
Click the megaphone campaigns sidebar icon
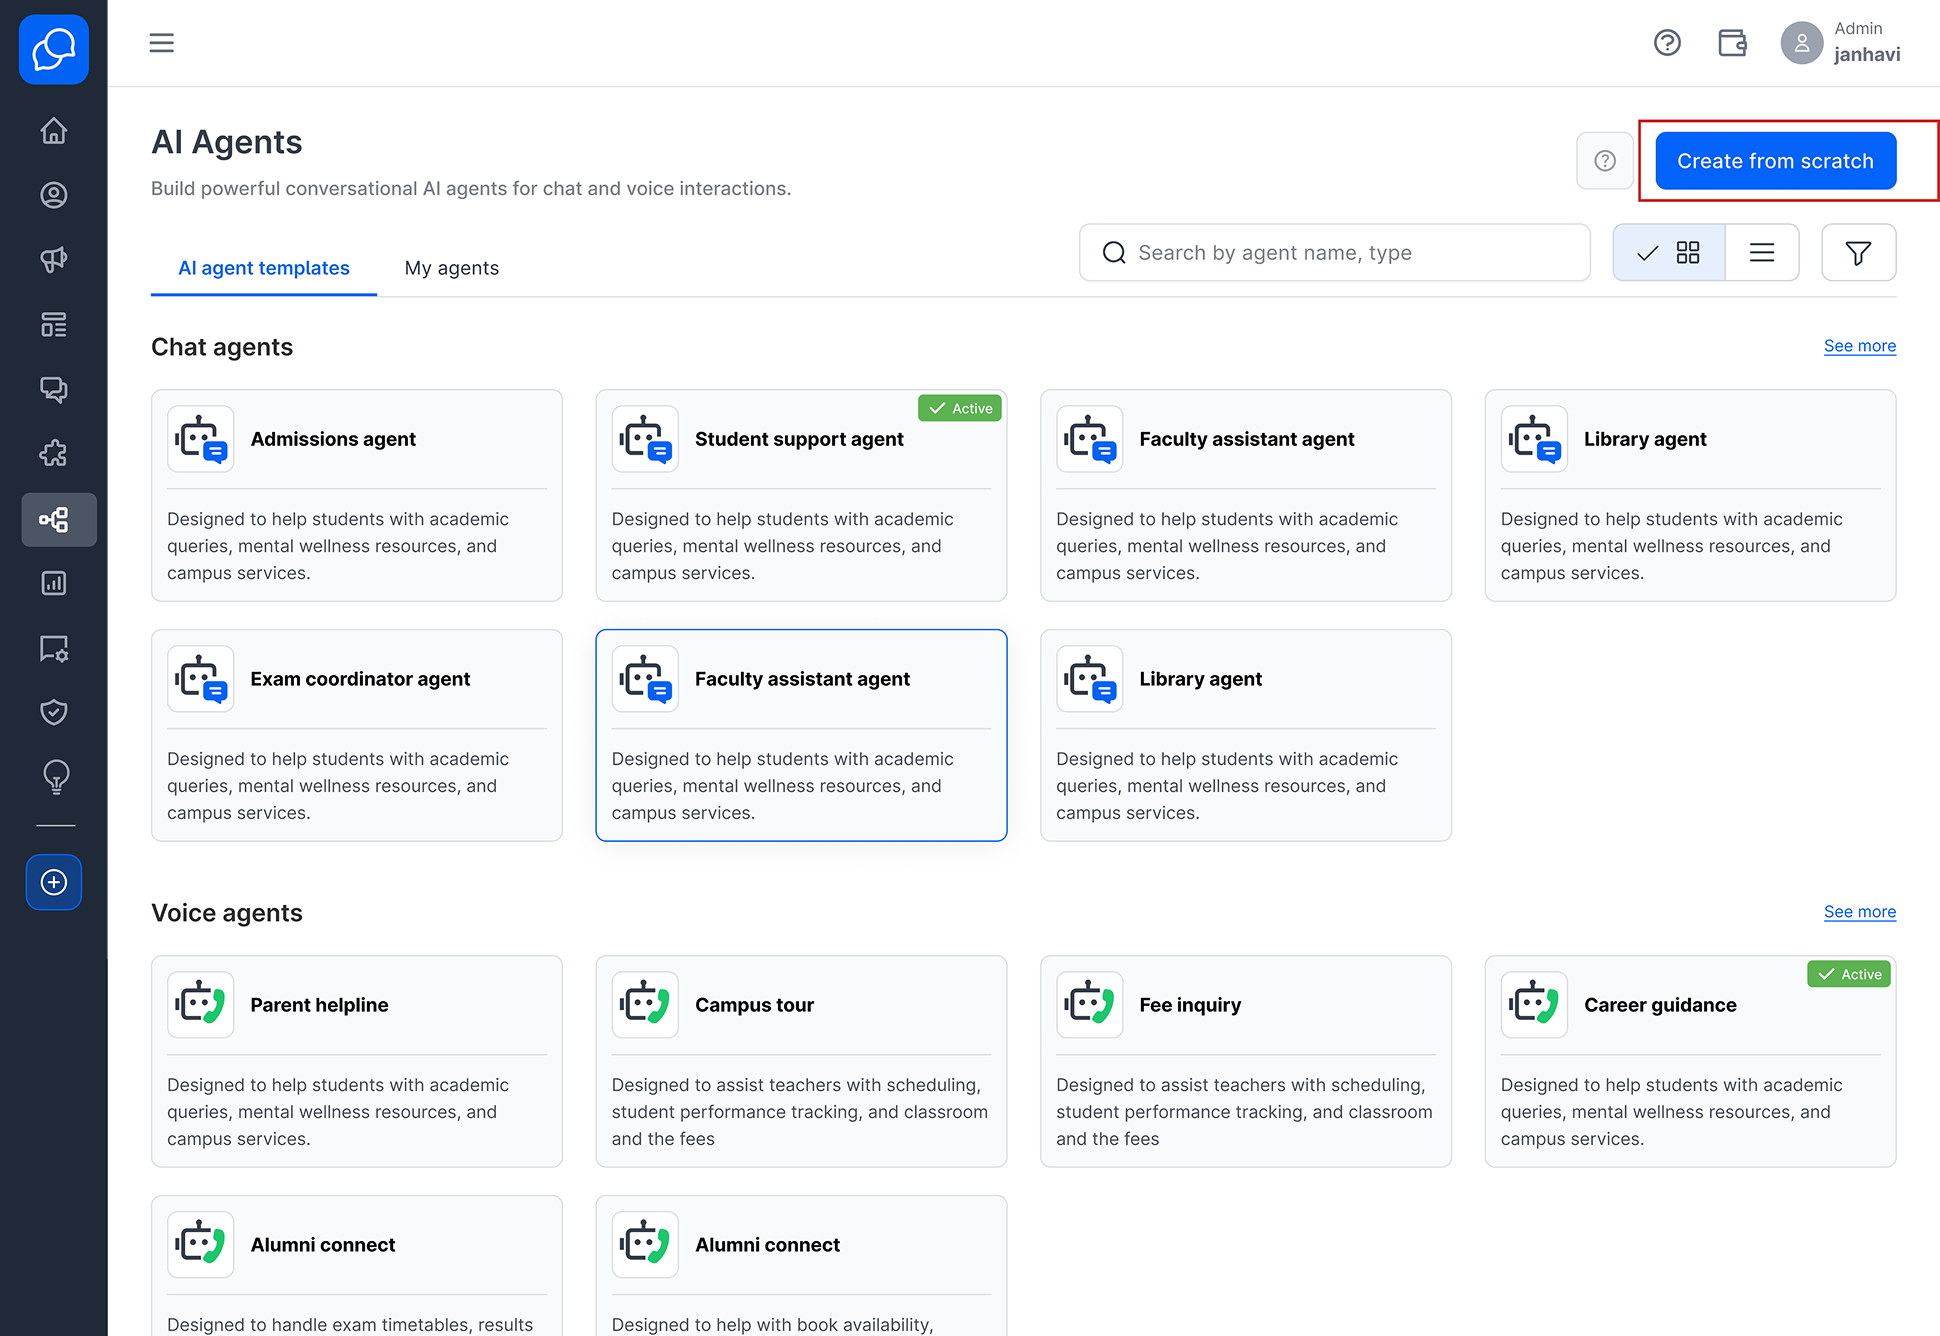pos(54,260)
